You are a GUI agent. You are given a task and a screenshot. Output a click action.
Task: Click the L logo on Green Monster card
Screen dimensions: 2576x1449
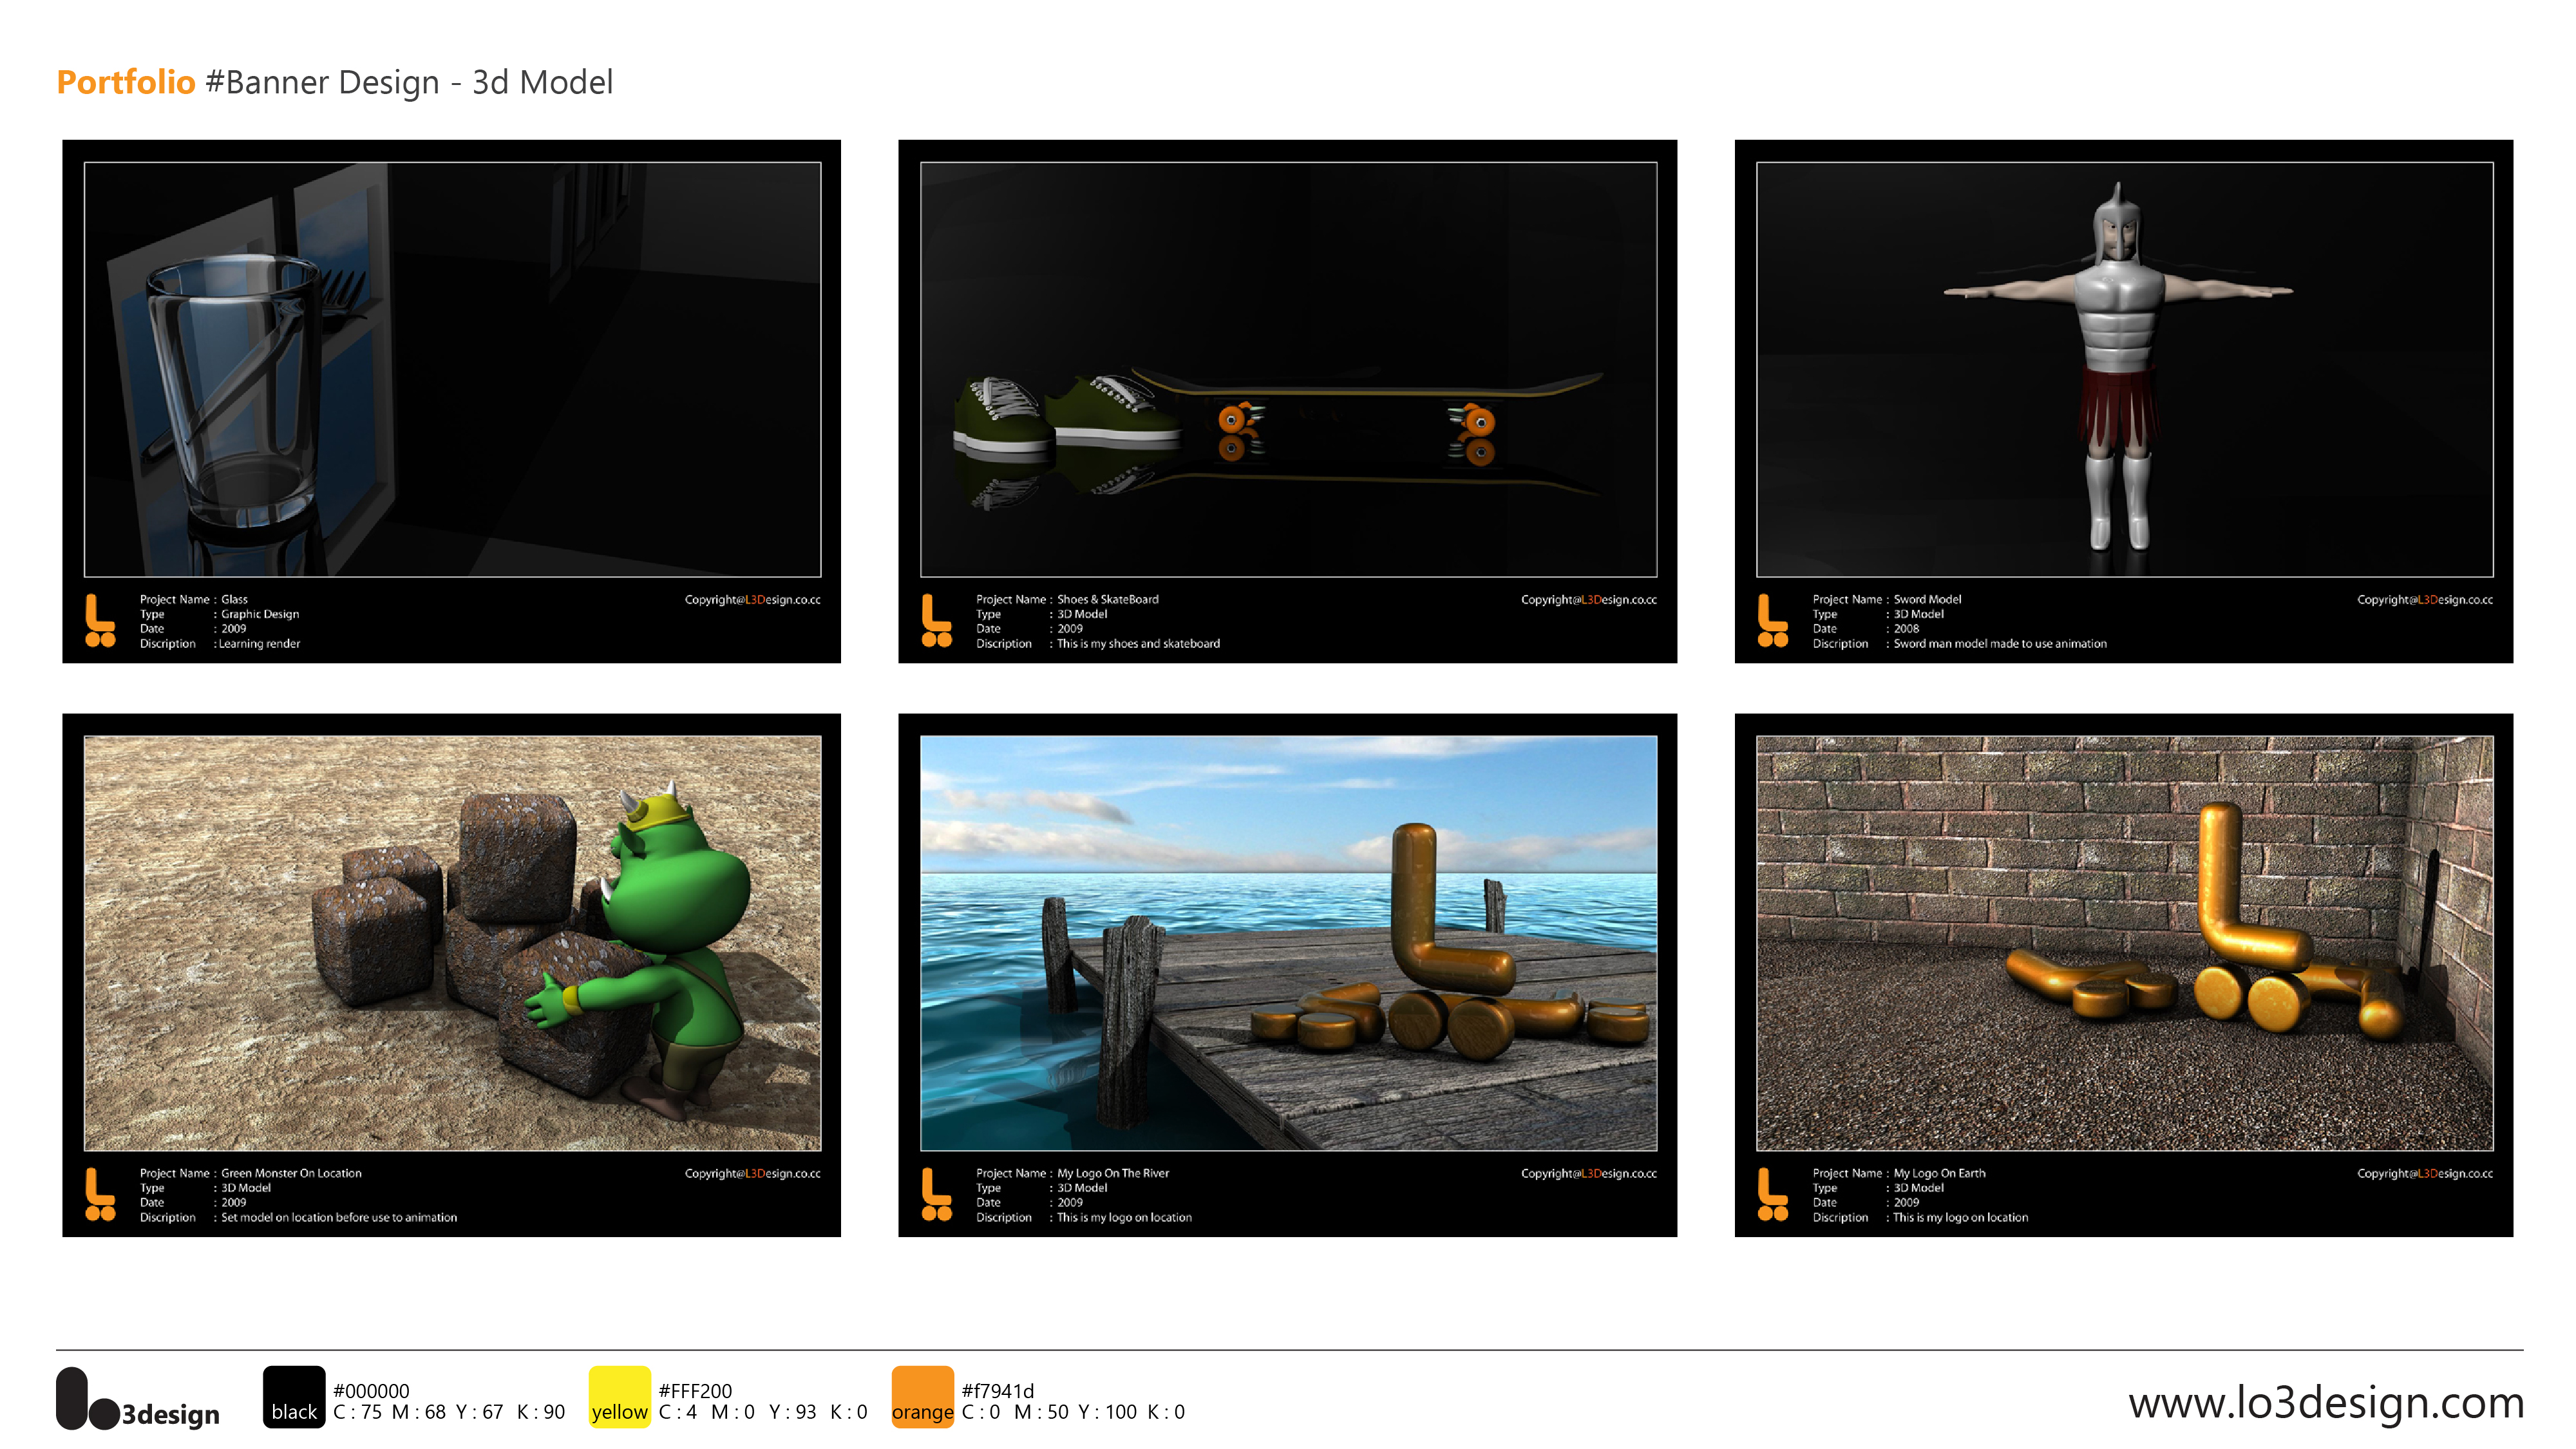tap(100, 1194)
